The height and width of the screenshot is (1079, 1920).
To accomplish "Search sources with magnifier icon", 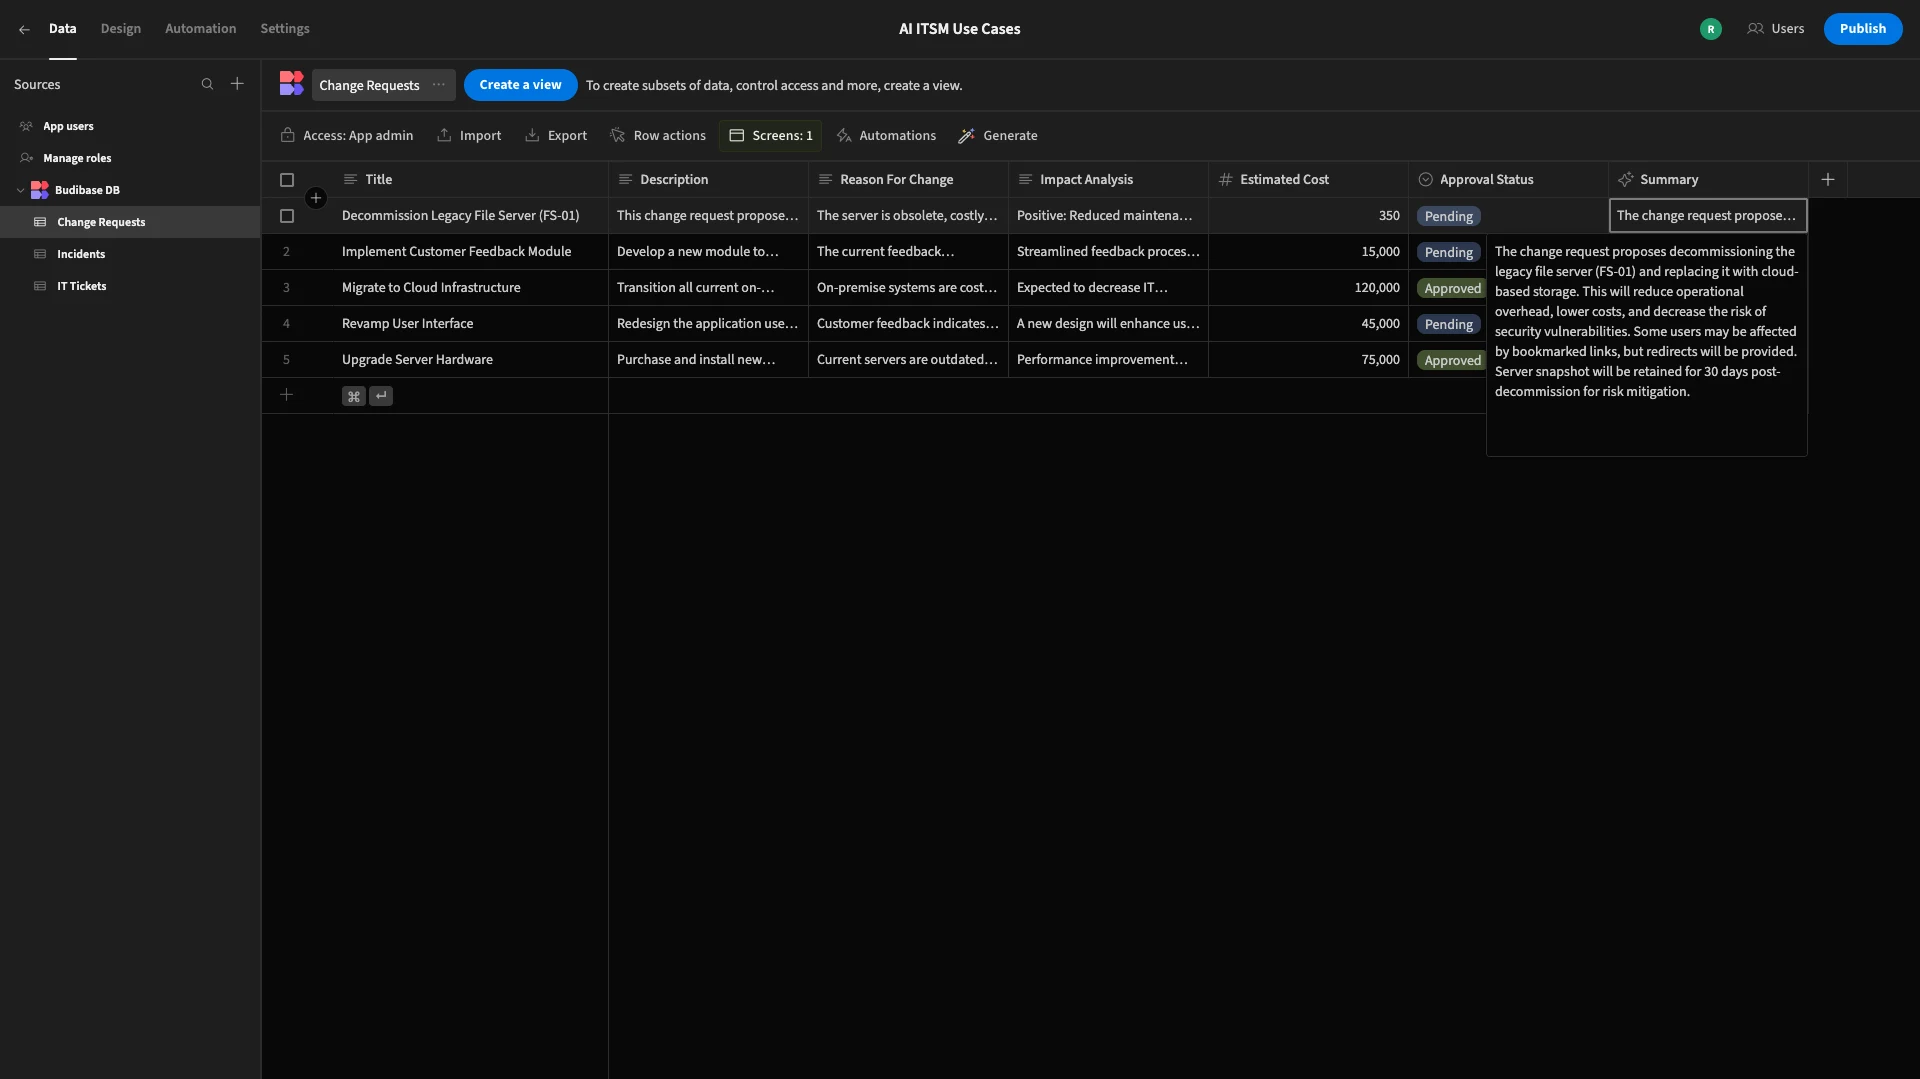I will pos(207,84).
